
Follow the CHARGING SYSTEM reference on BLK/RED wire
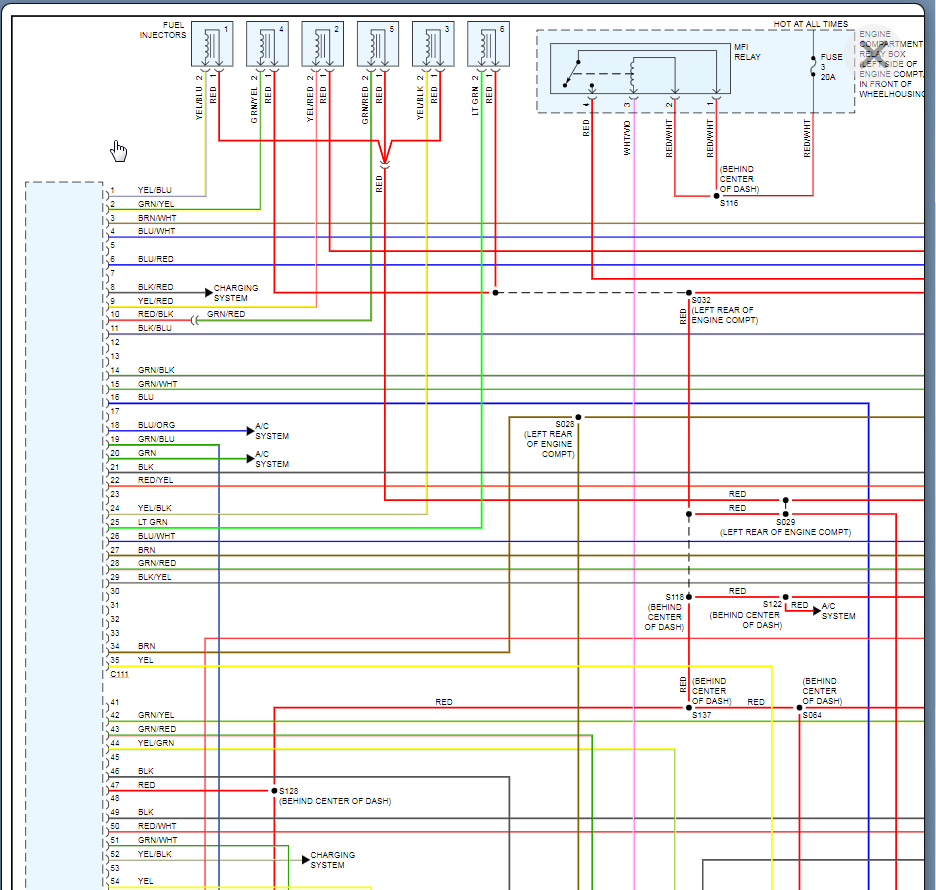[x=235, y=293]
